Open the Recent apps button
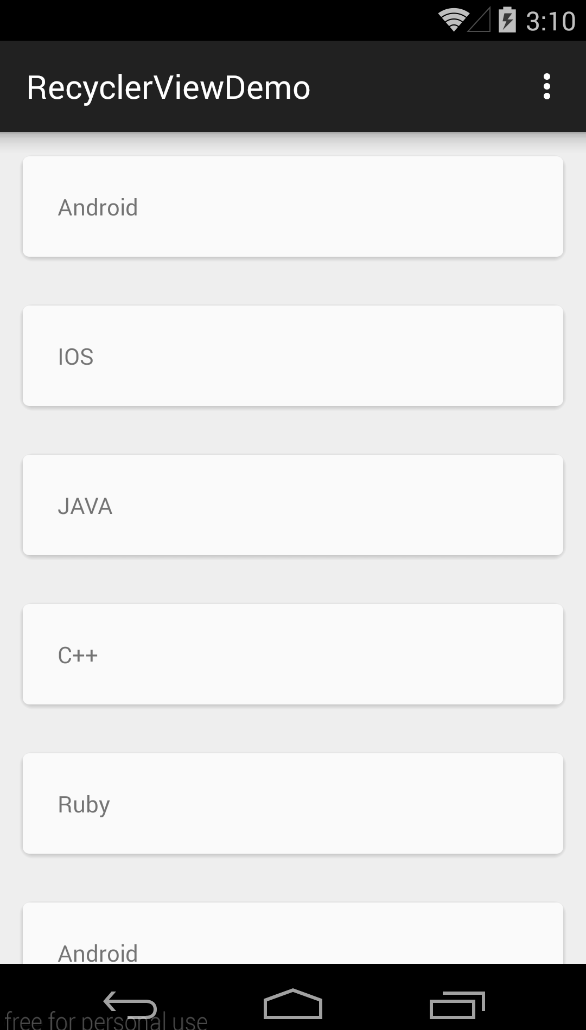 tap(457, 1005)
